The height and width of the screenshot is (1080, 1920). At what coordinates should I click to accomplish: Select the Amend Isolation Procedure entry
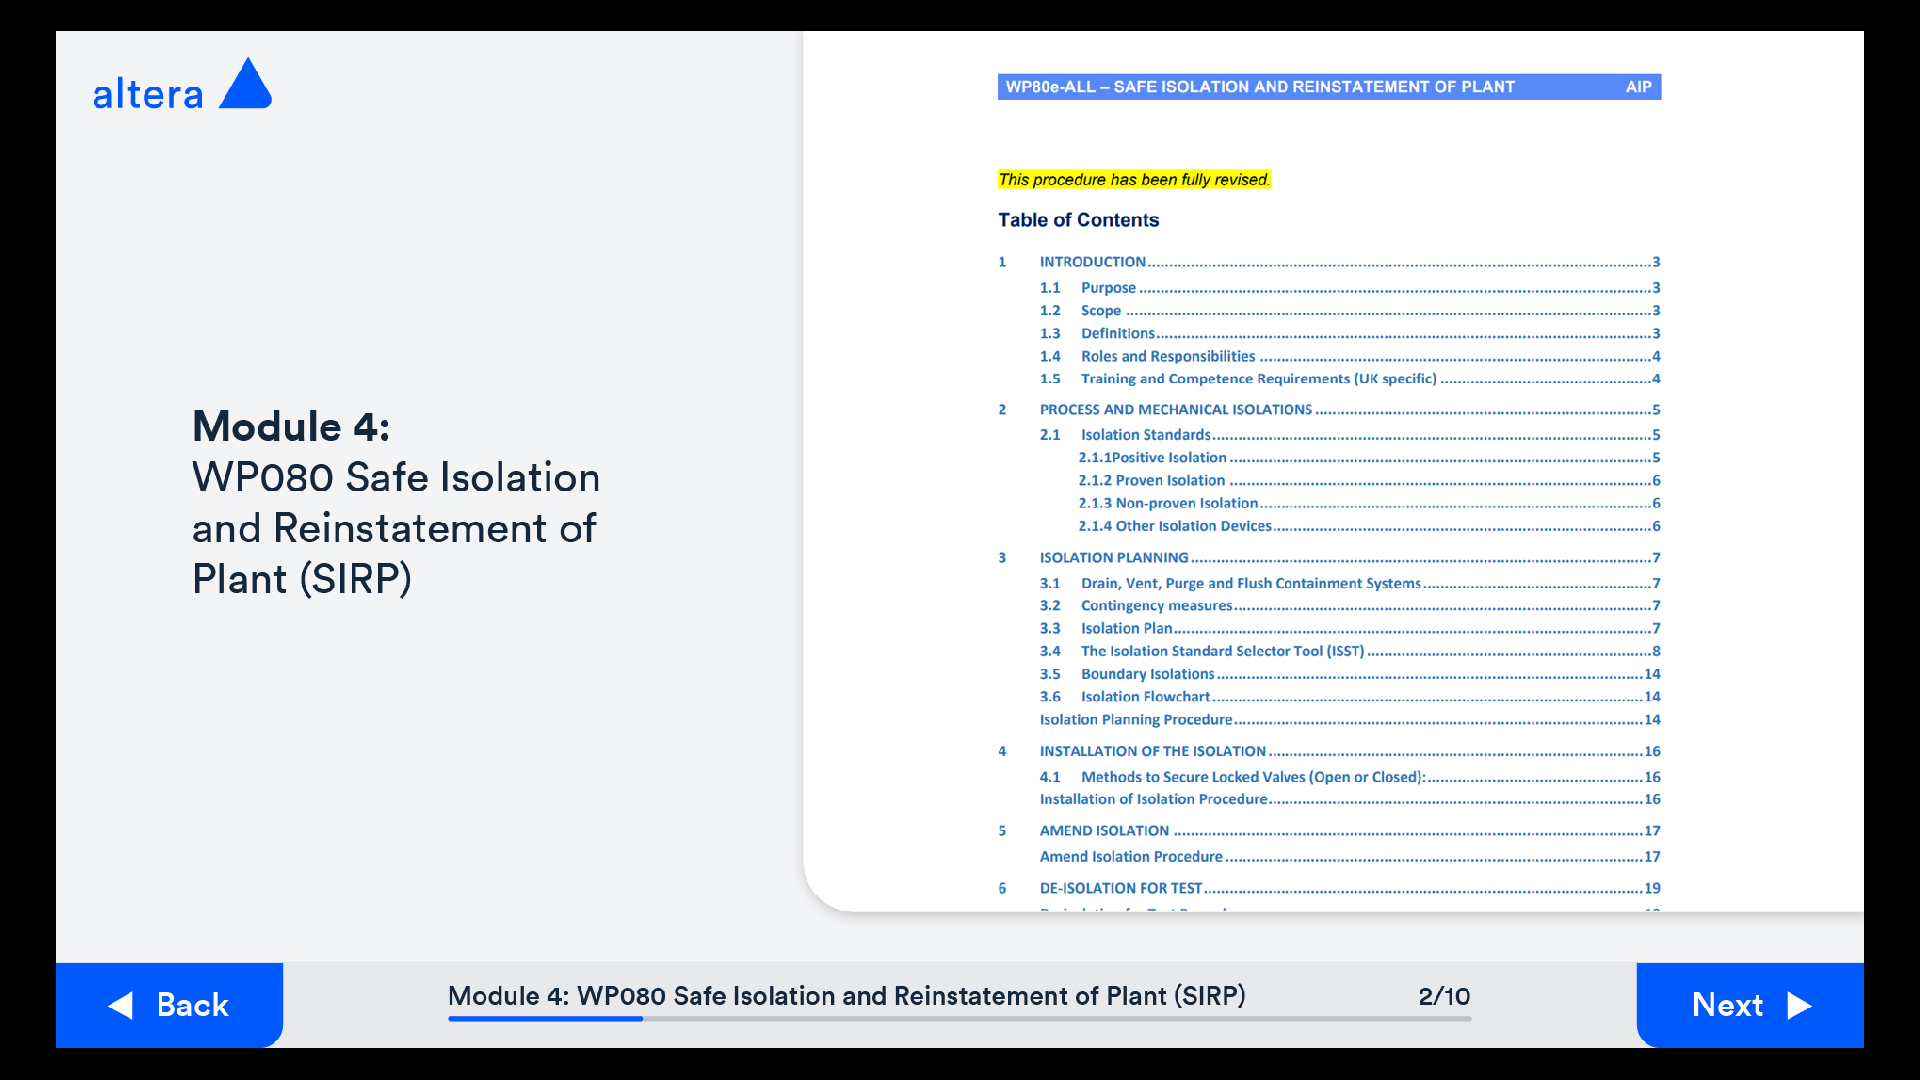coord(1130,857)
